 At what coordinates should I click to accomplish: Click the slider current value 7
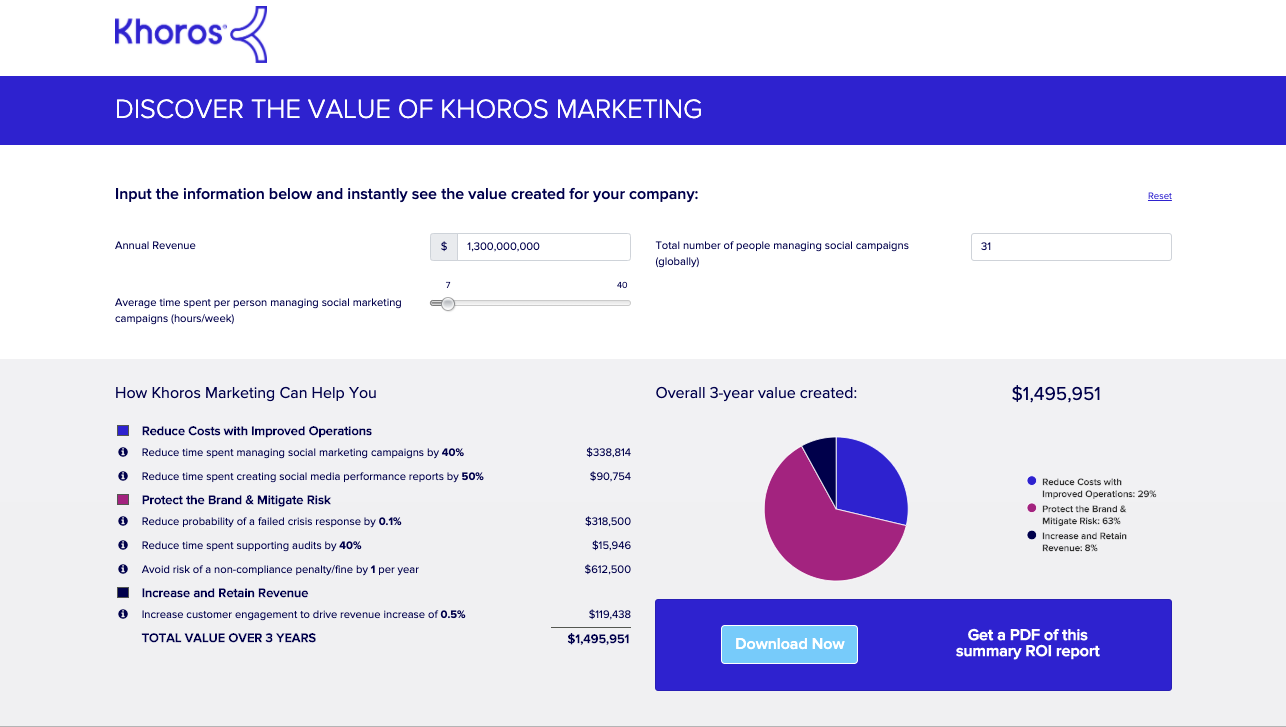pyautogui.click(x=448, y=285)
